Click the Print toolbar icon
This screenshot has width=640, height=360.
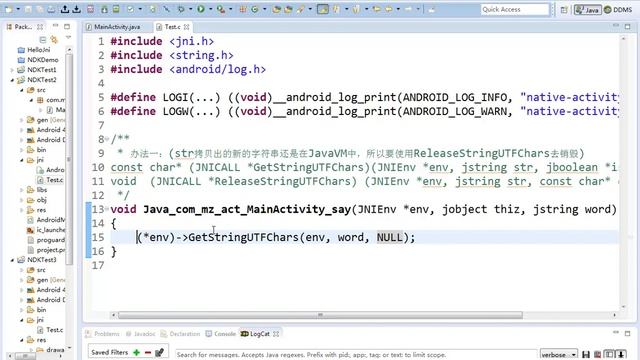click(x=51, y=9)
